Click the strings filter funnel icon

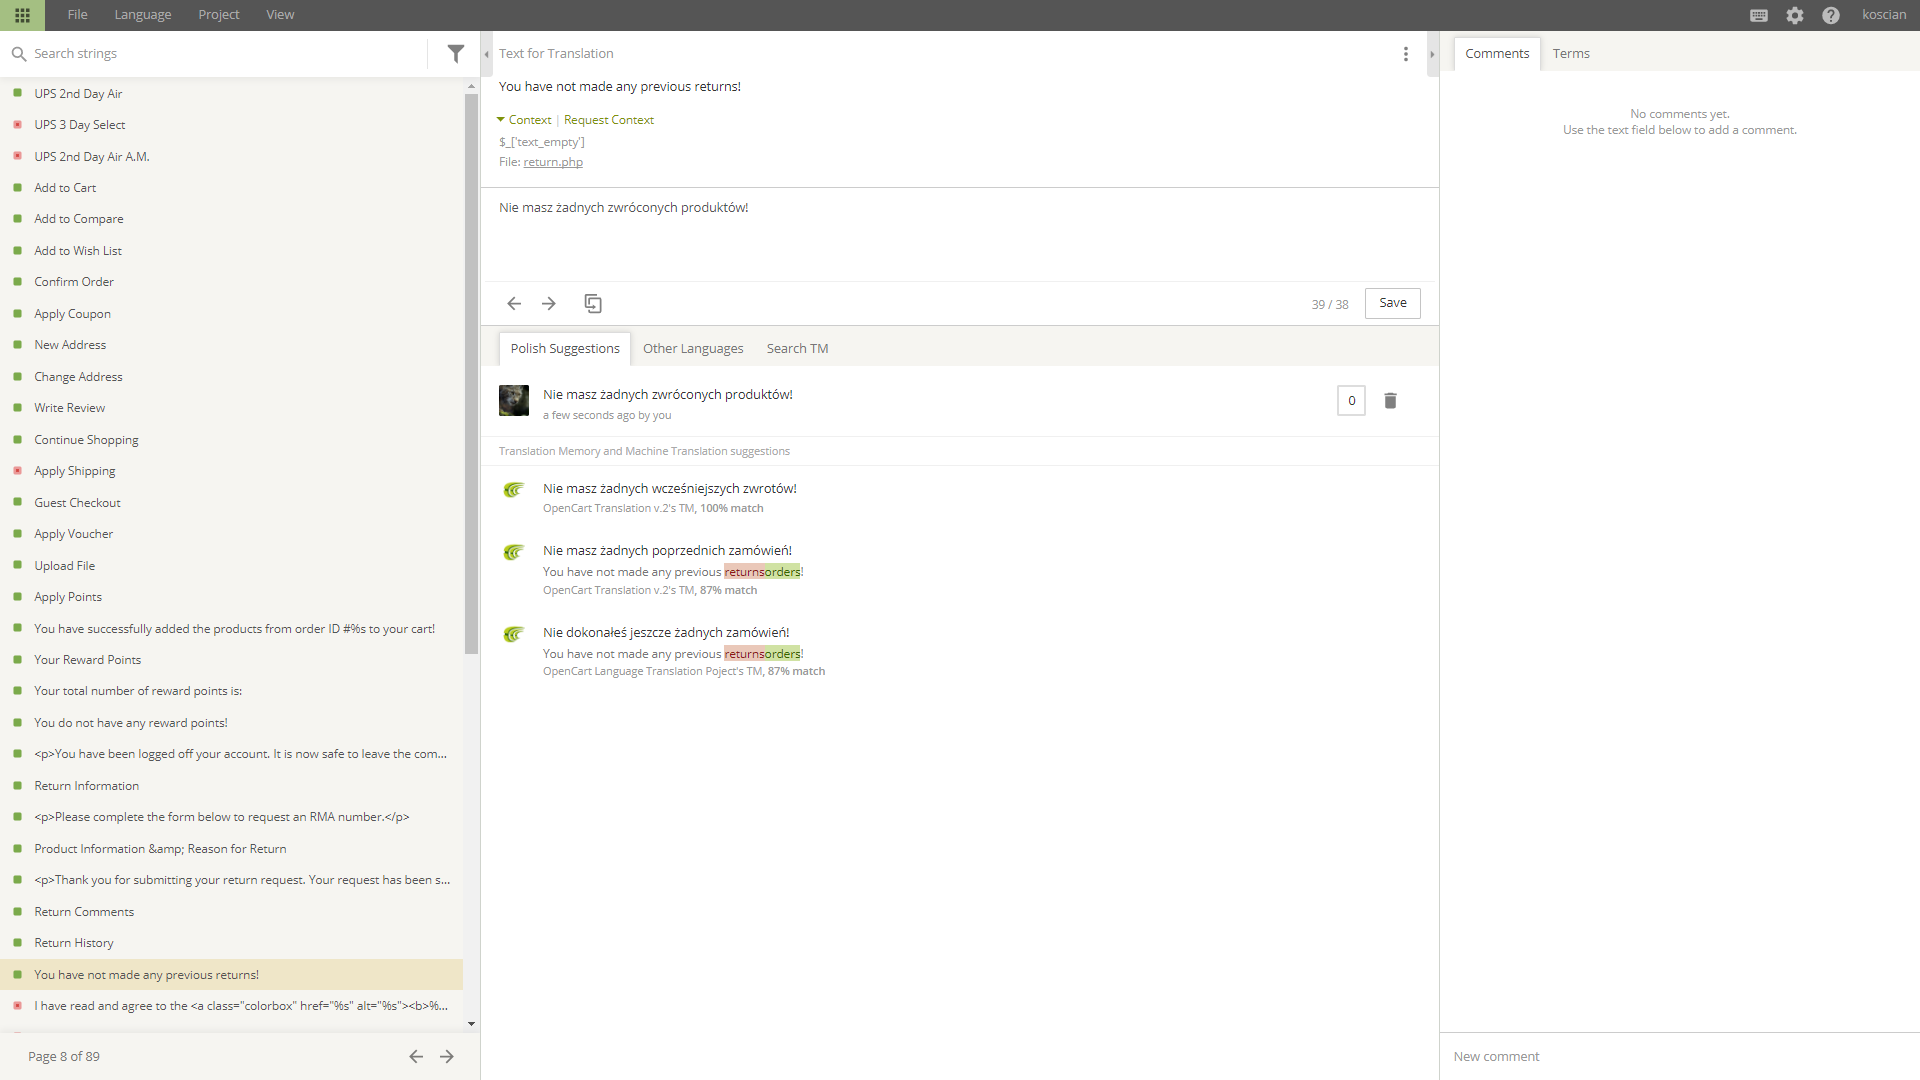pos(455,53)
